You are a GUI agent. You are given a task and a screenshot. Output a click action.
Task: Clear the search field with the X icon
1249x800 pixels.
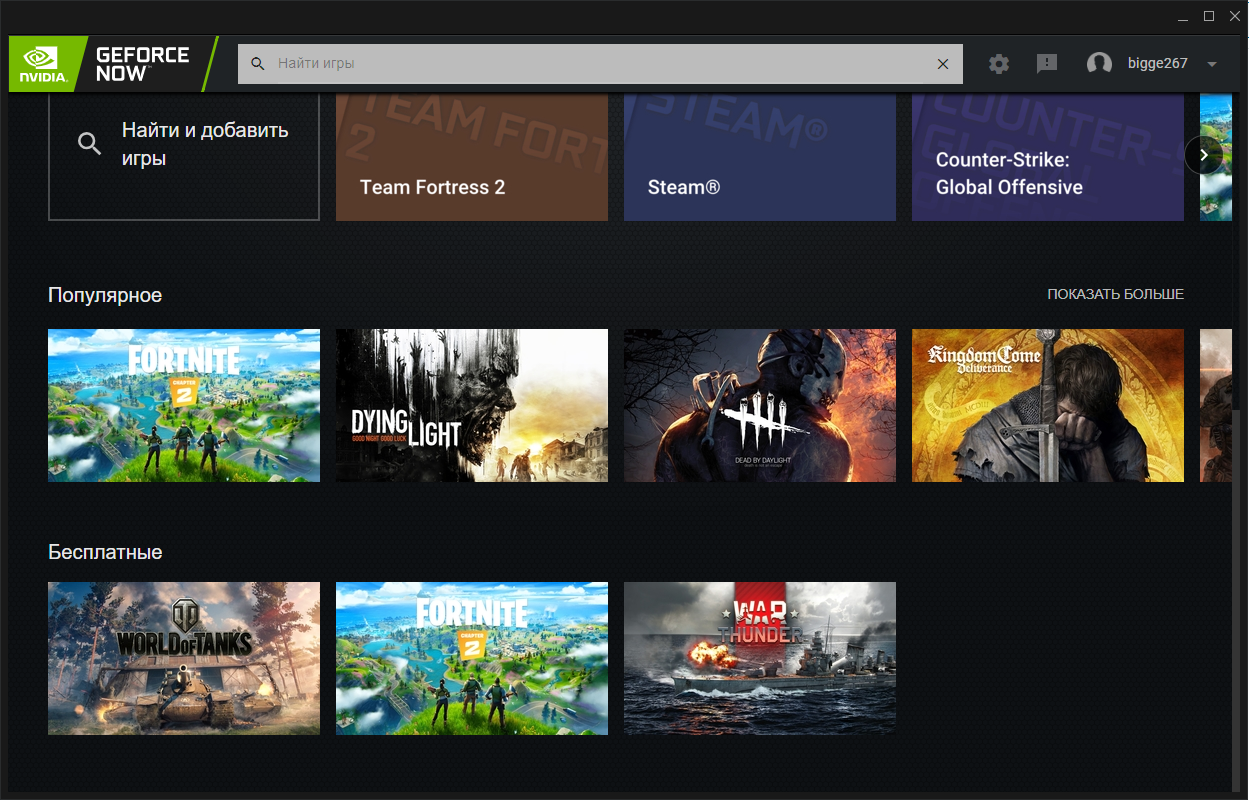click(943, 64)
